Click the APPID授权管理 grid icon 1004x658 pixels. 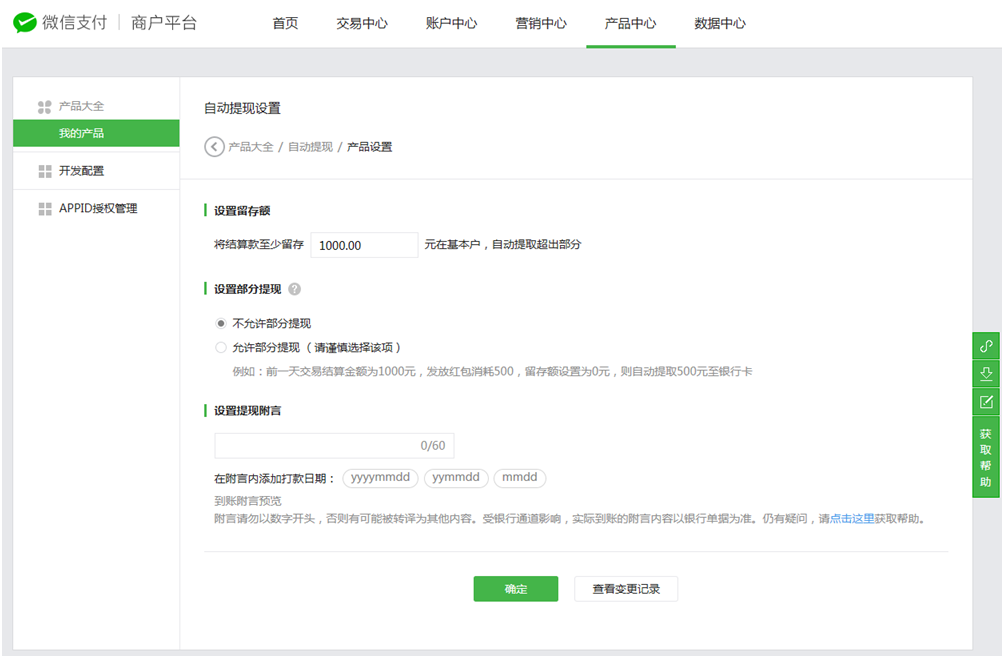(45, 209)
